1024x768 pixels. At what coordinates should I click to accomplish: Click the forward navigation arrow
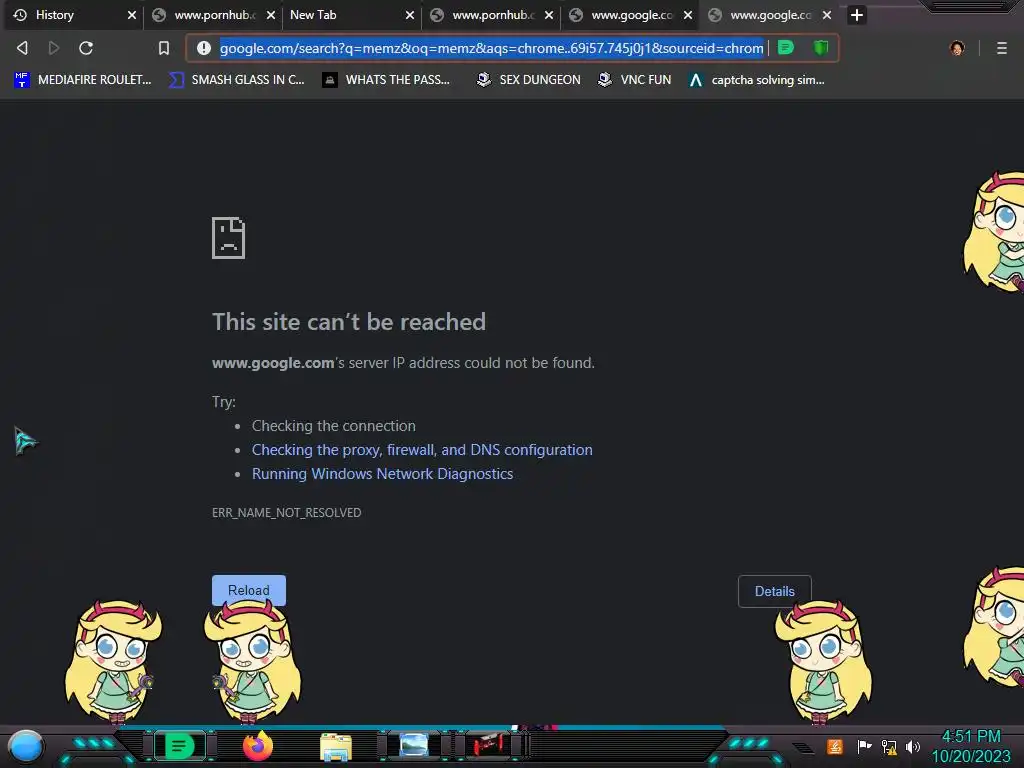[x=54, y=48]
